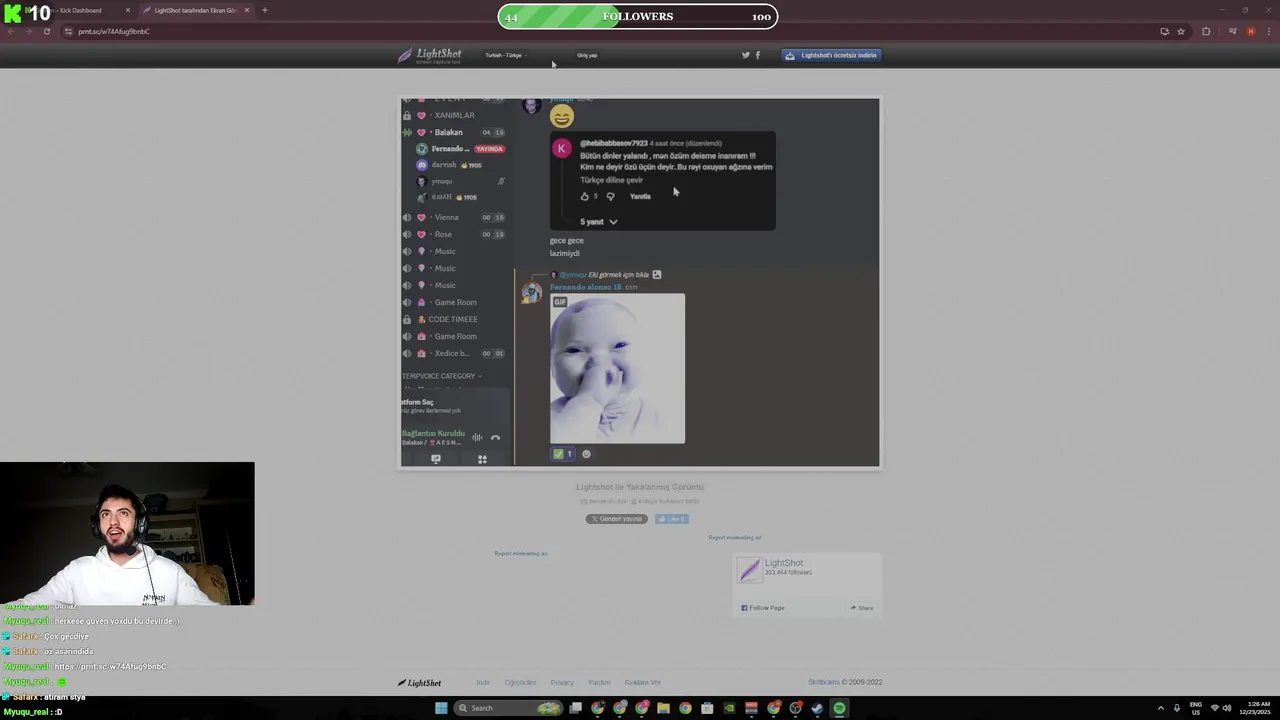Open the Privacy footer link
The height and width of the screenshot is (720, 1280).
point(562,682)
